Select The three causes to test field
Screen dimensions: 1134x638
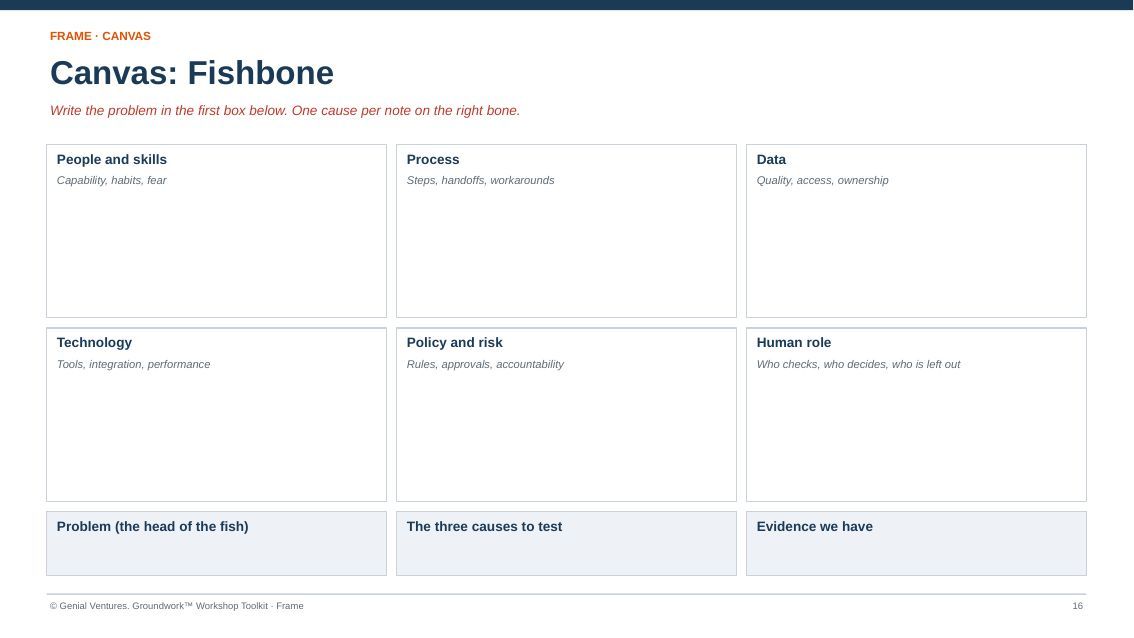(566, 544)
